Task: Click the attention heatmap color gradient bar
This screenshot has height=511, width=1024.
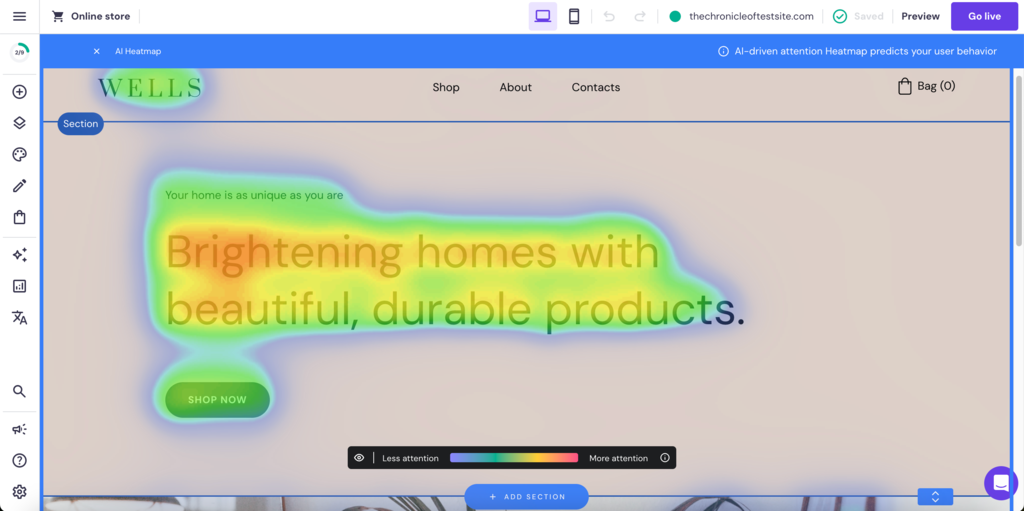Action: coord(514,458)
